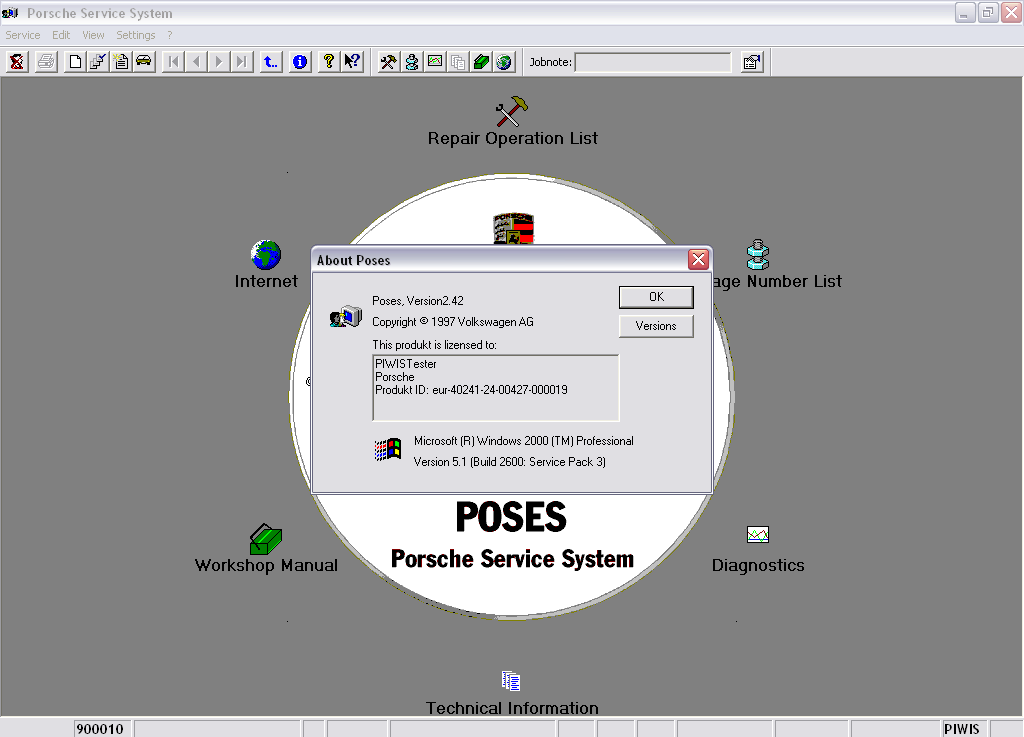The width and height of the screenshot is (1024, 737).
Task: Click the Copyright 1997 Volkswagen AG text
Action: (453, 322)
